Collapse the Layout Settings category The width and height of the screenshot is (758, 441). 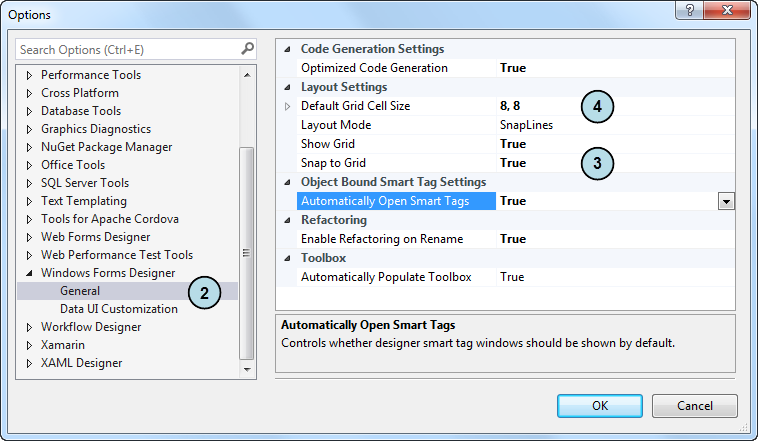(x=289, y=87)
